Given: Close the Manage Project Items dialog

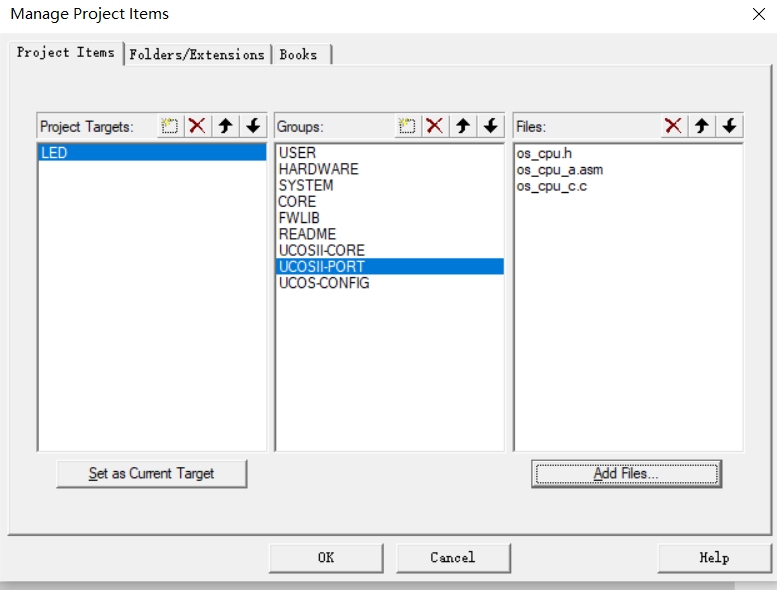Looking at the screenshot, I should pyautogui.click(x=759, y=14).
